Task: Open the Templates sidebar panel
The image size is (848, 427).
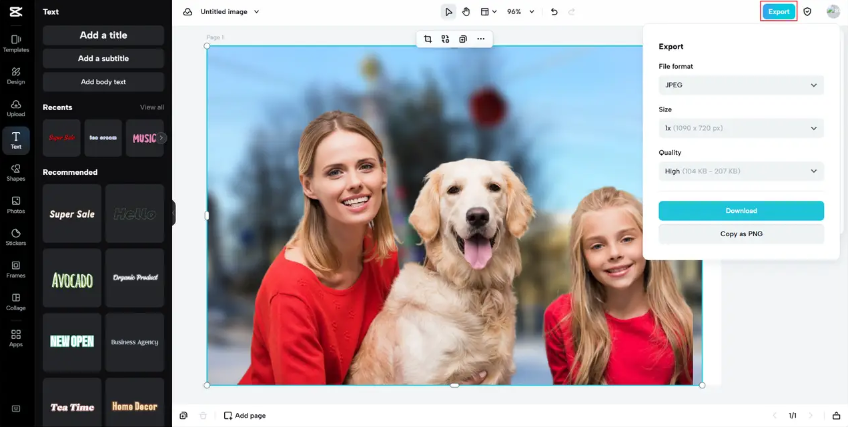Action: [x=16, y=43]
